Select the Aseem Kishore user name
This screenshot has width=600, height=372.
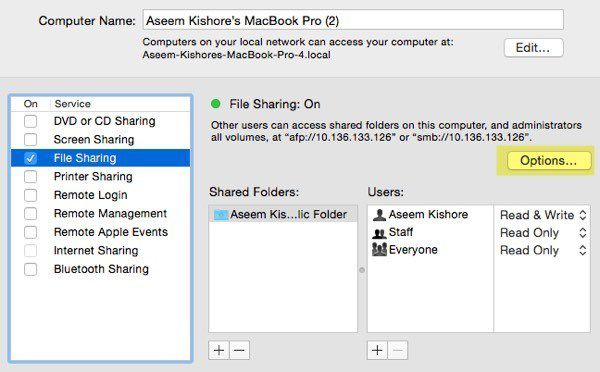[x=428, y=214]
